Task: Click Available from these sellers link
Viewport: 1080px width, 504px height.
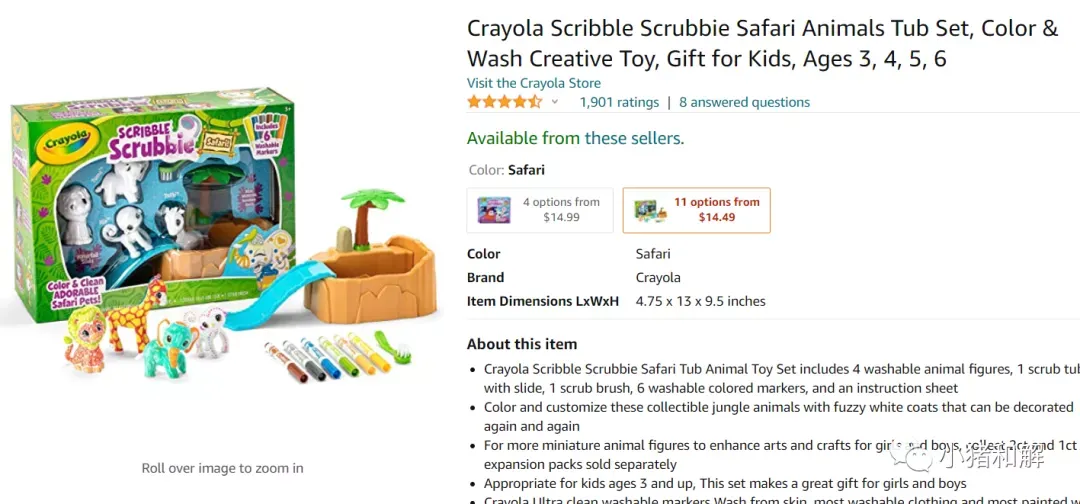Action: (576, 138)
